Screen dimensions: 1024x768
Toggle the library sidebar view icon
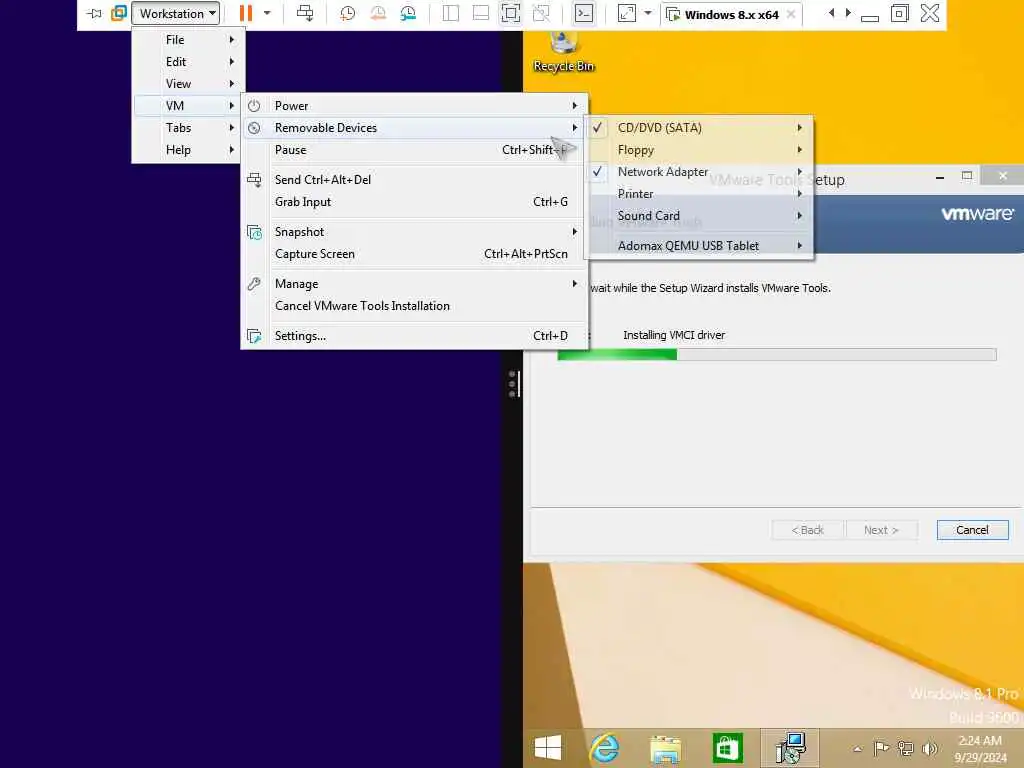pyautogui.click(x=451, y=13)
